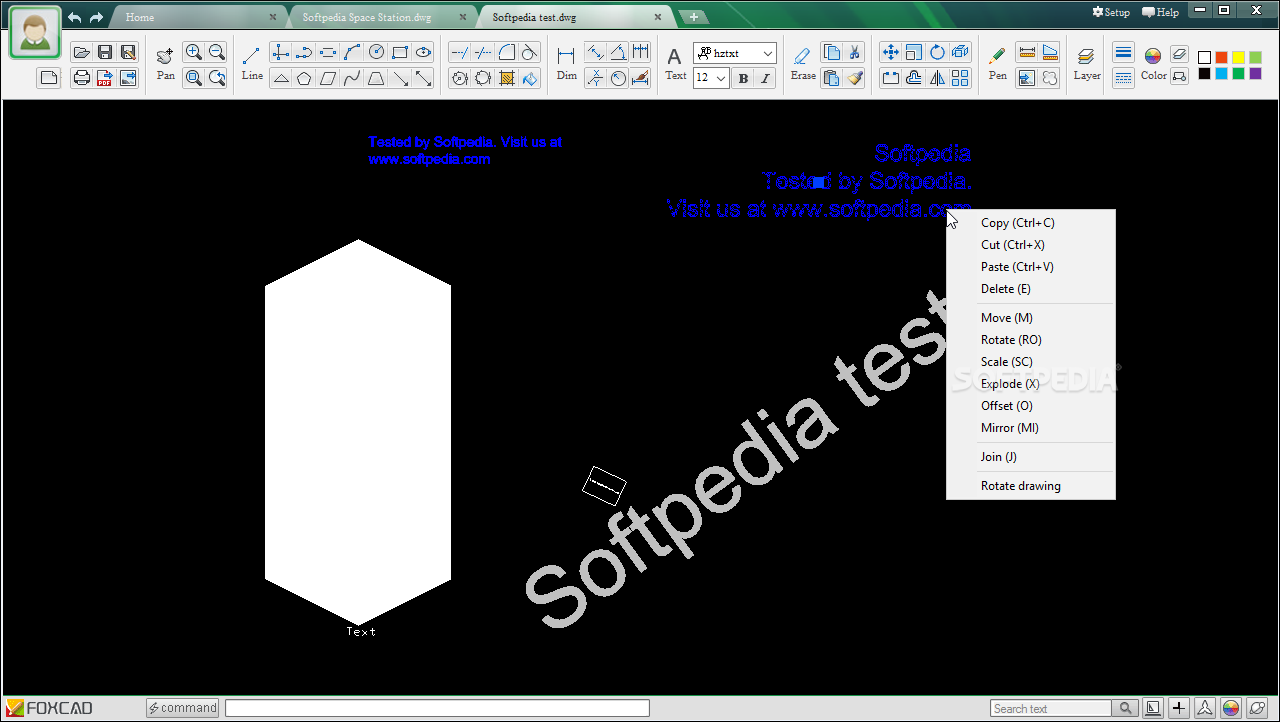Close the Softpedia test.dwg tab
This screenshot has width=1280, height=722.
(x=657, y=17)
